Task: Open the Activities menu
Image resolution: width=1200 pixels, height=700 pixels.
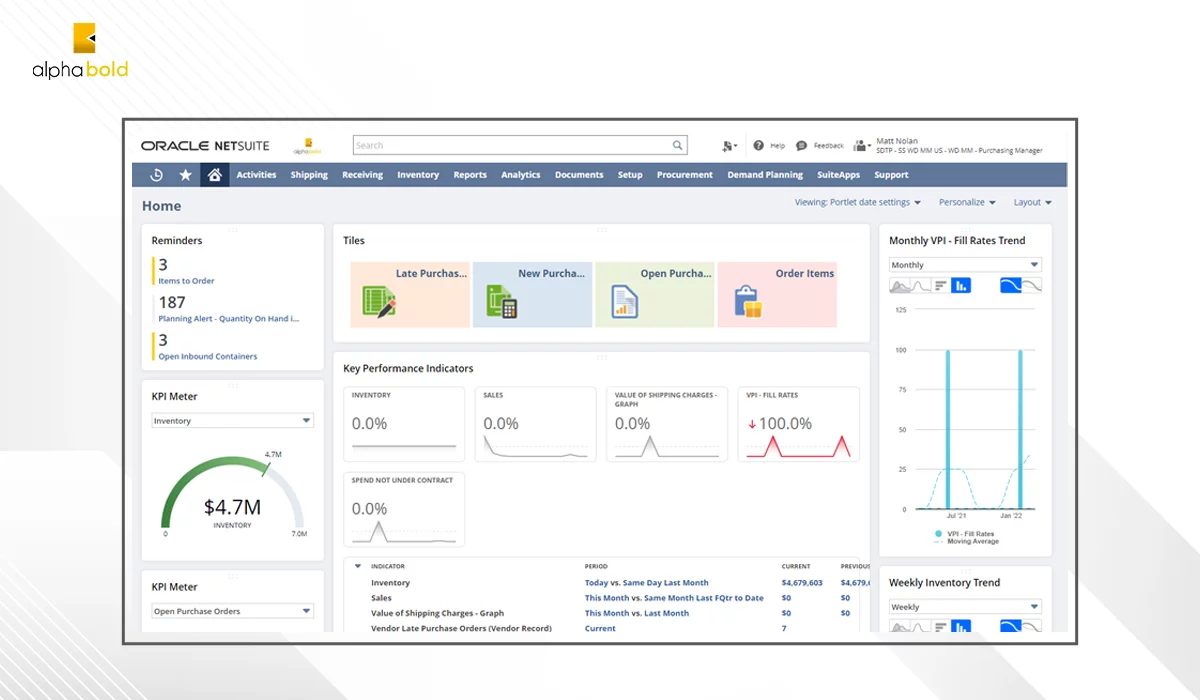Action: tap(256, 175)
